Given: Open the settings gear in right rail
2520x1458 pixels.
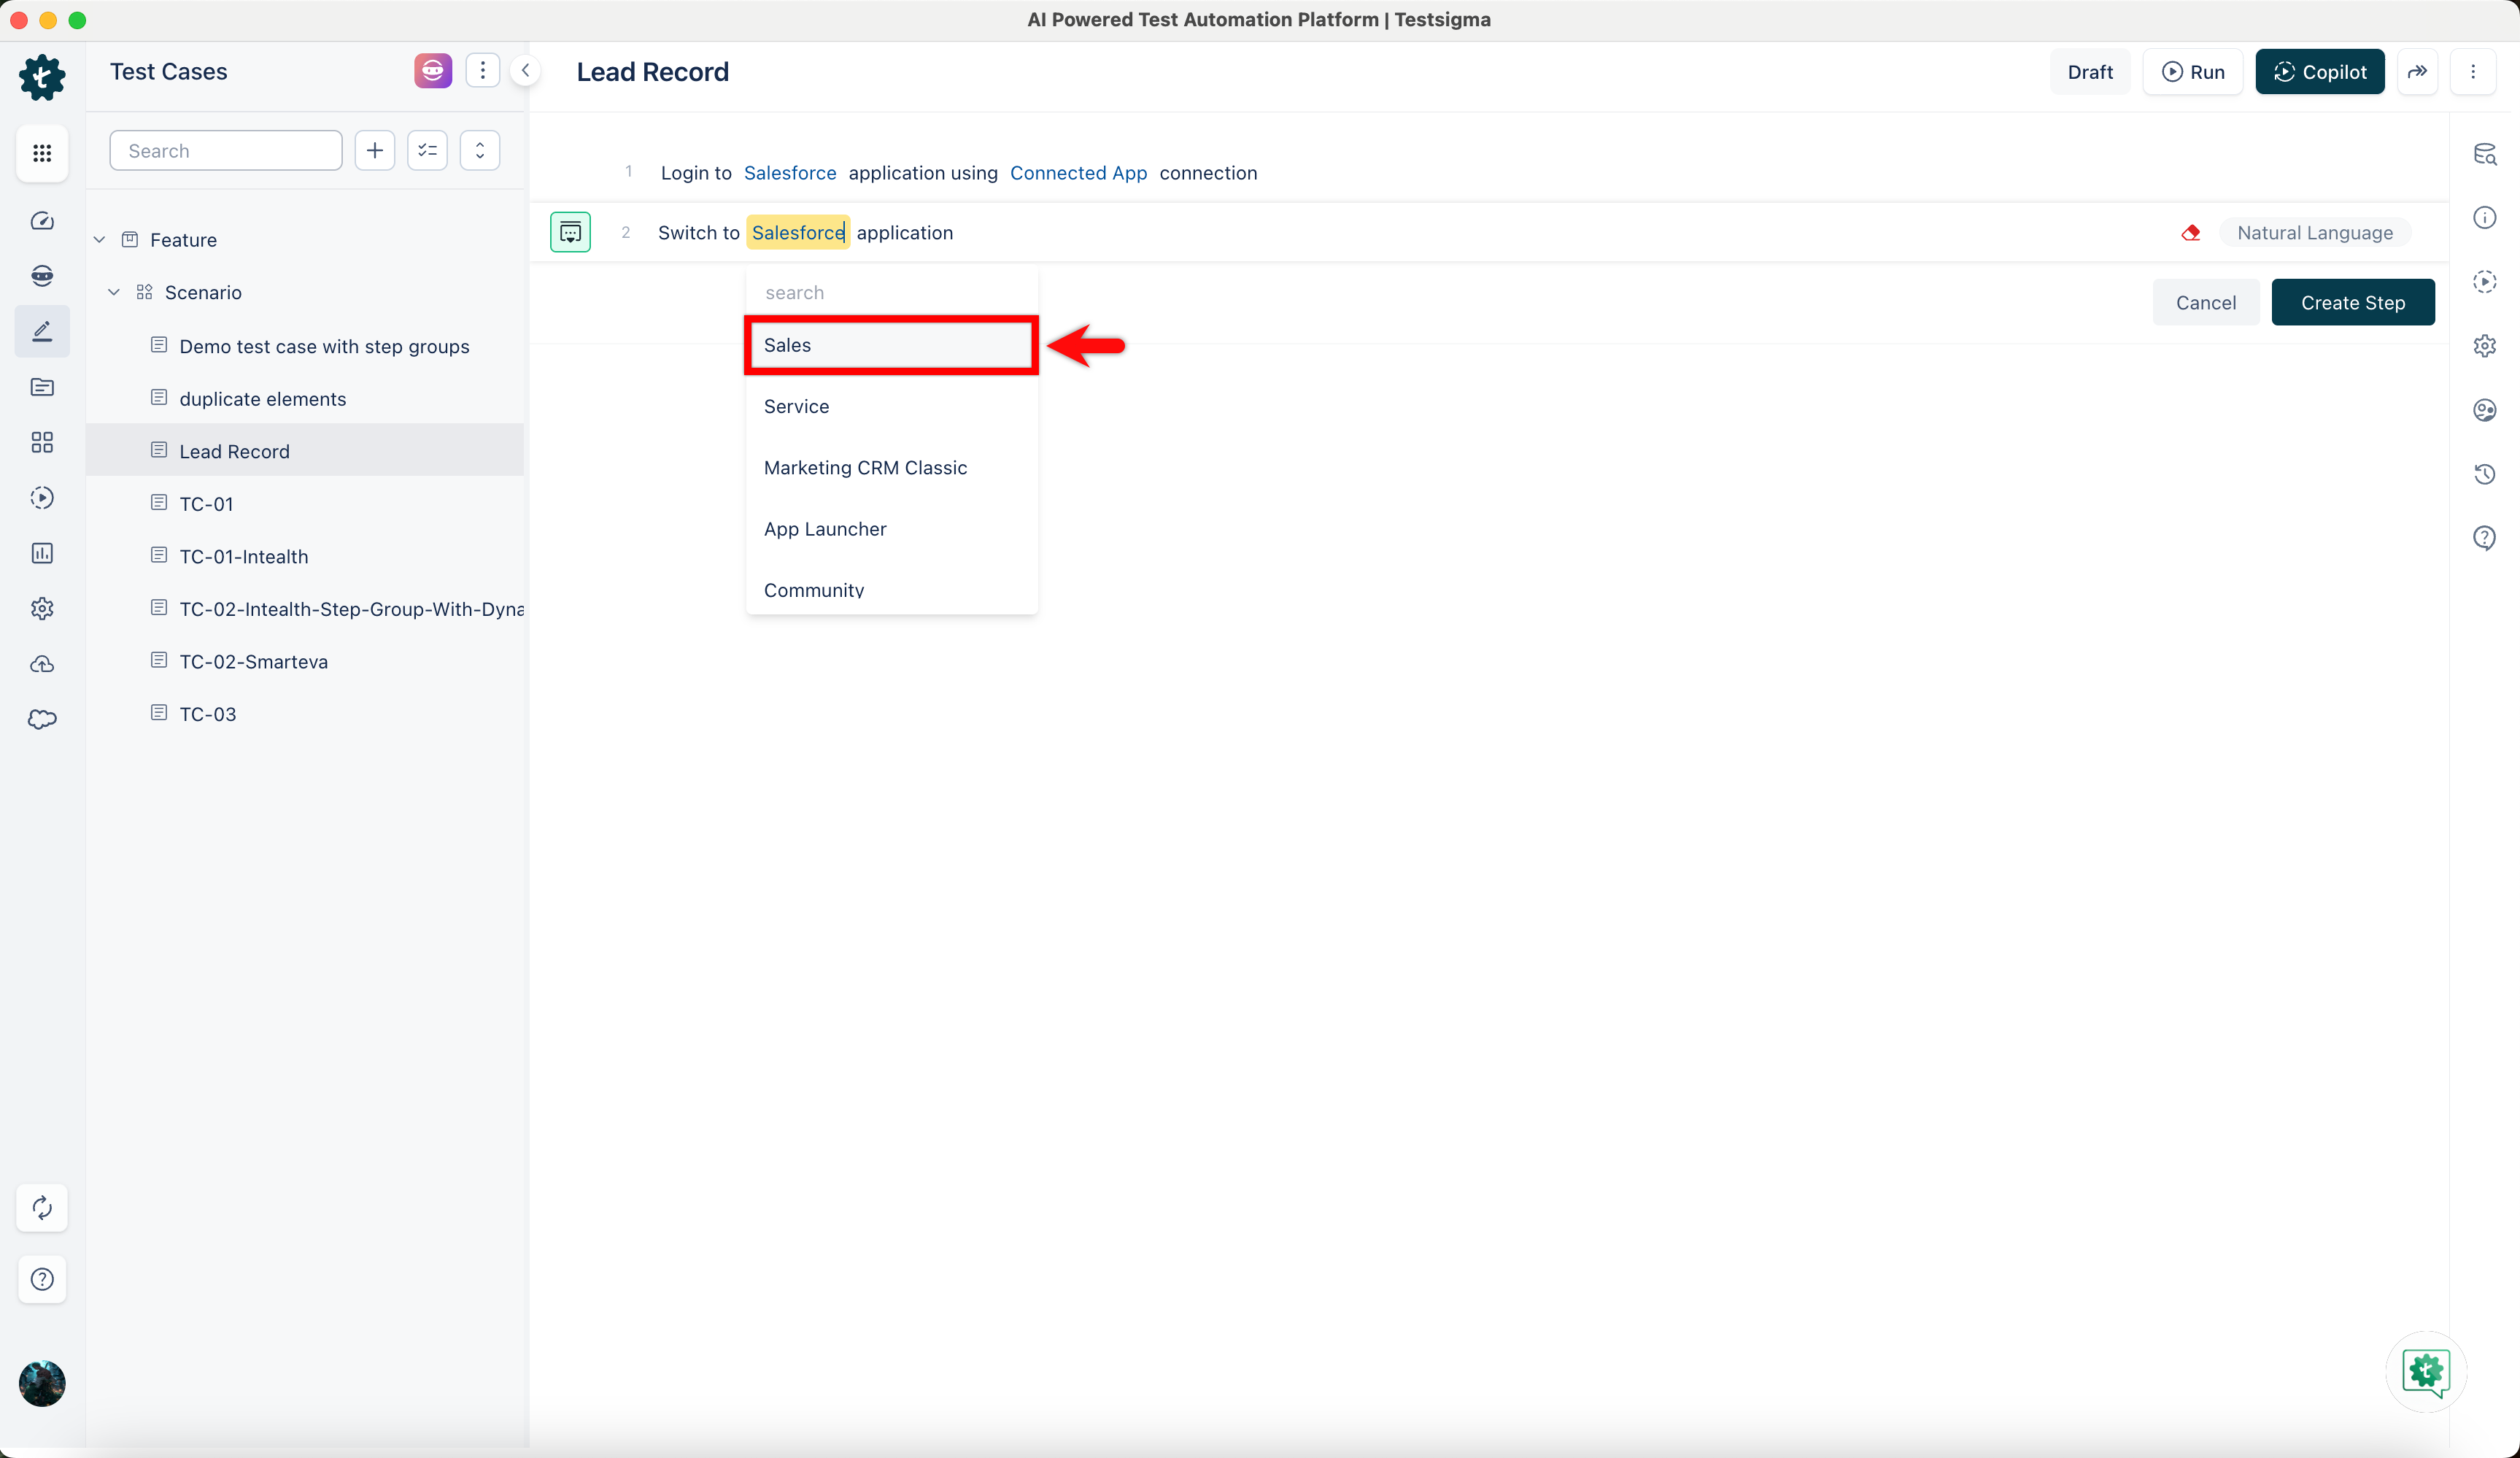Looking at the screenshot, I should pyautogui.click(x=2485, y=346).
